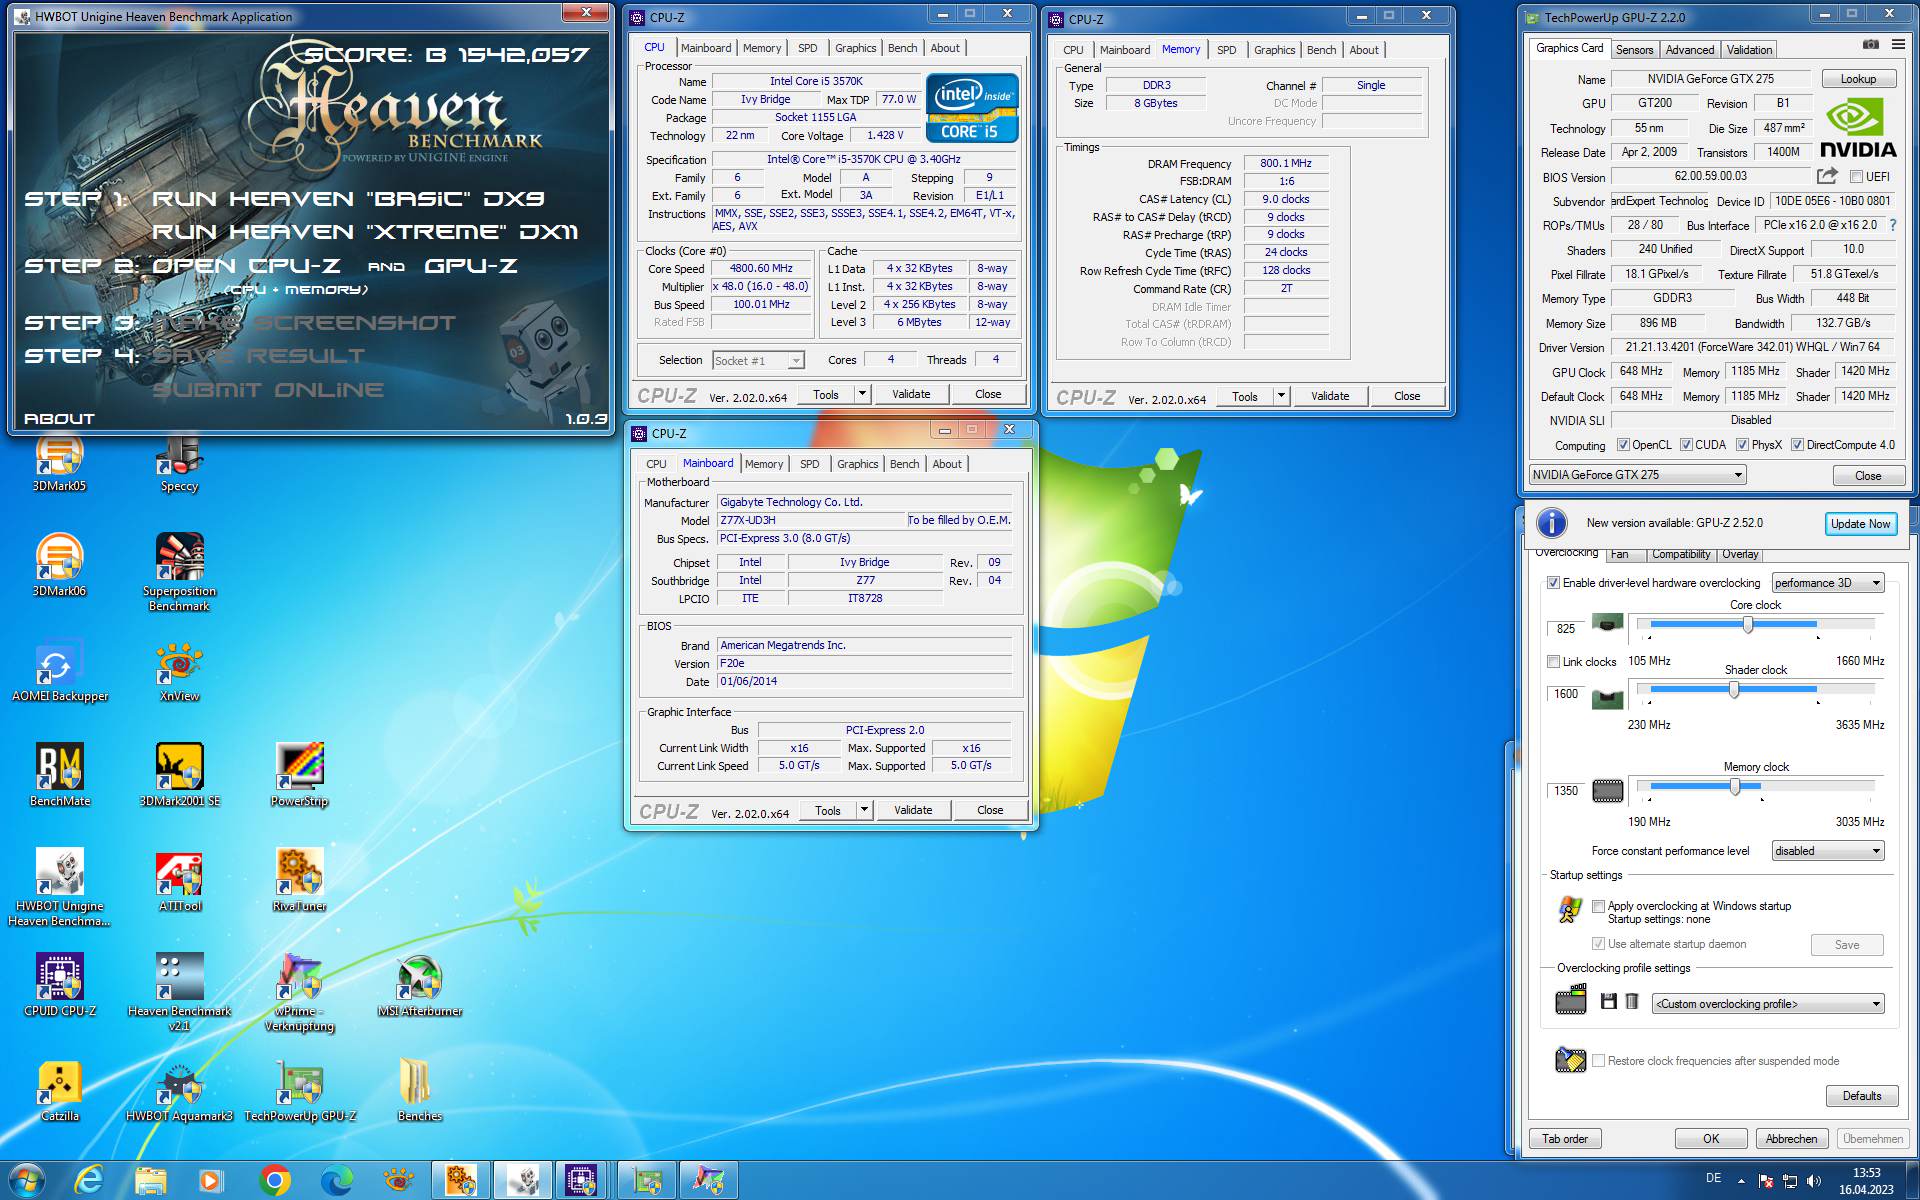This screenshot has height=1200, width=1920.
Task: Open Internet Explorer from the taskbar
Action: pyautogui.click(x=89, y=1181)
